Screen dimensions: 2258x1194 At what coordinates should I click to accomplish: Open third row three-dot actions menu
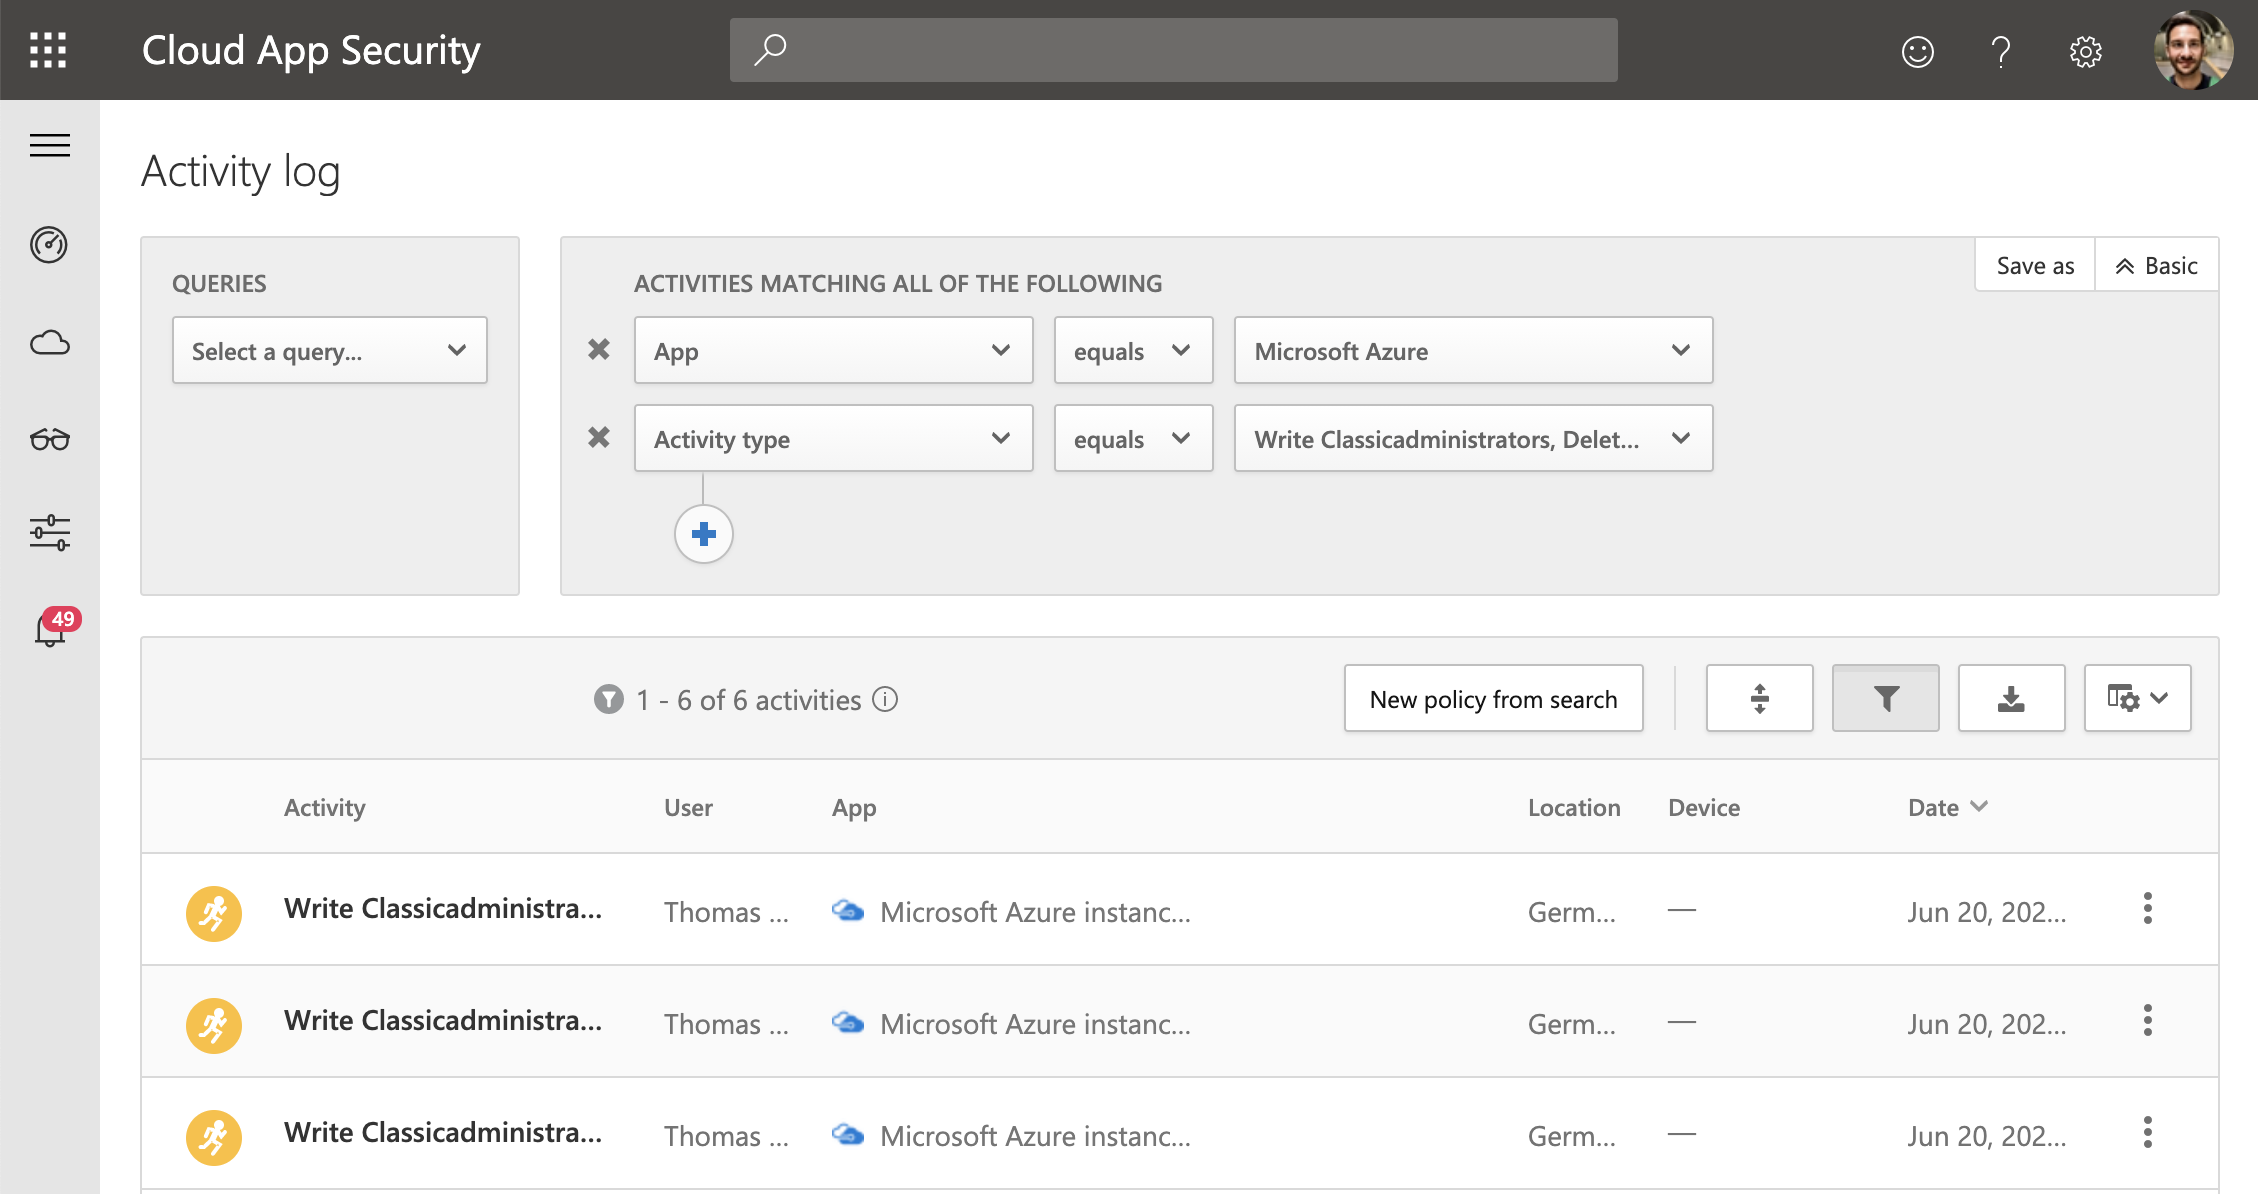2147,1132
